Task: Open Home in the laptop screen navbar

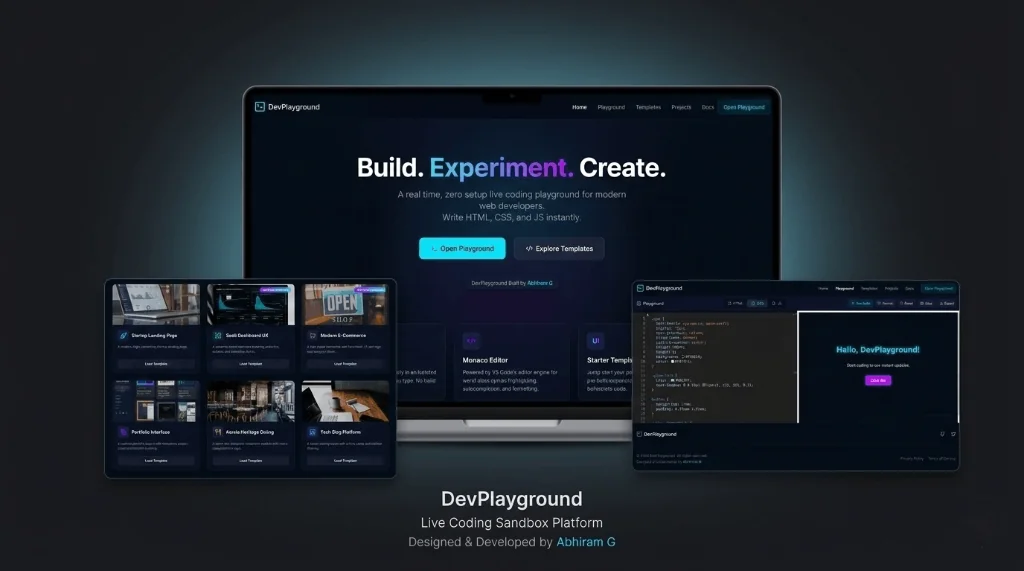Action: point(579,107)
